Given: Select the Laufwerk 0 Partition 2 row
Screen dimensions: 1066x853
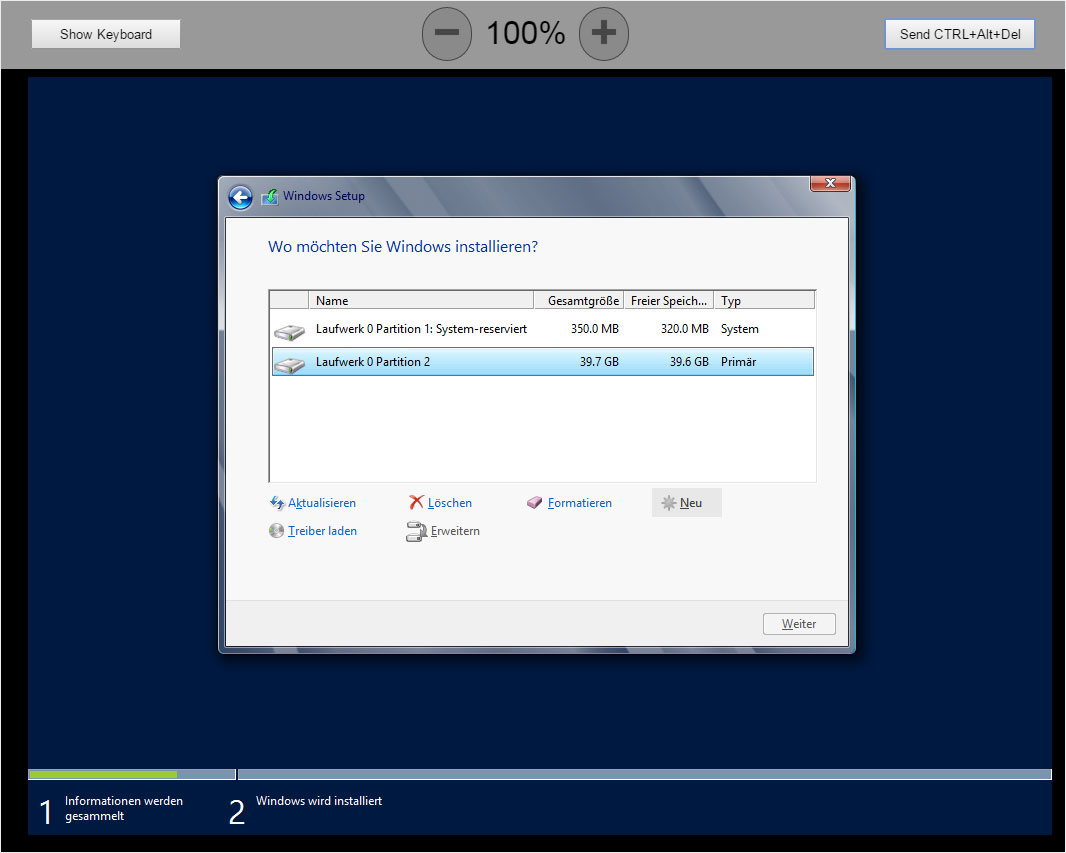Looking at the screenshot, I should [543, 362].
